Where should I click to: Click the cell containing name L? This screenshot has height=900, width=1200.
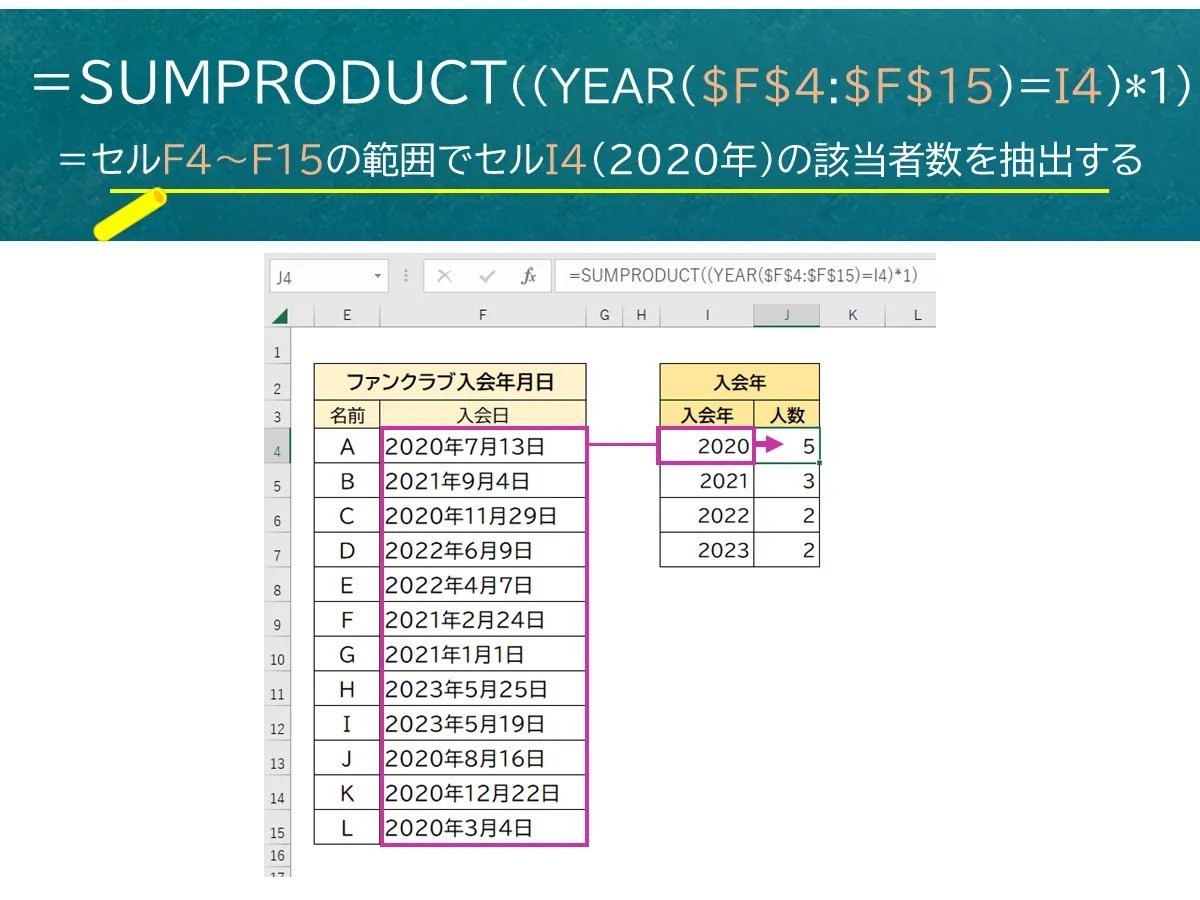(x=346, y=827)
